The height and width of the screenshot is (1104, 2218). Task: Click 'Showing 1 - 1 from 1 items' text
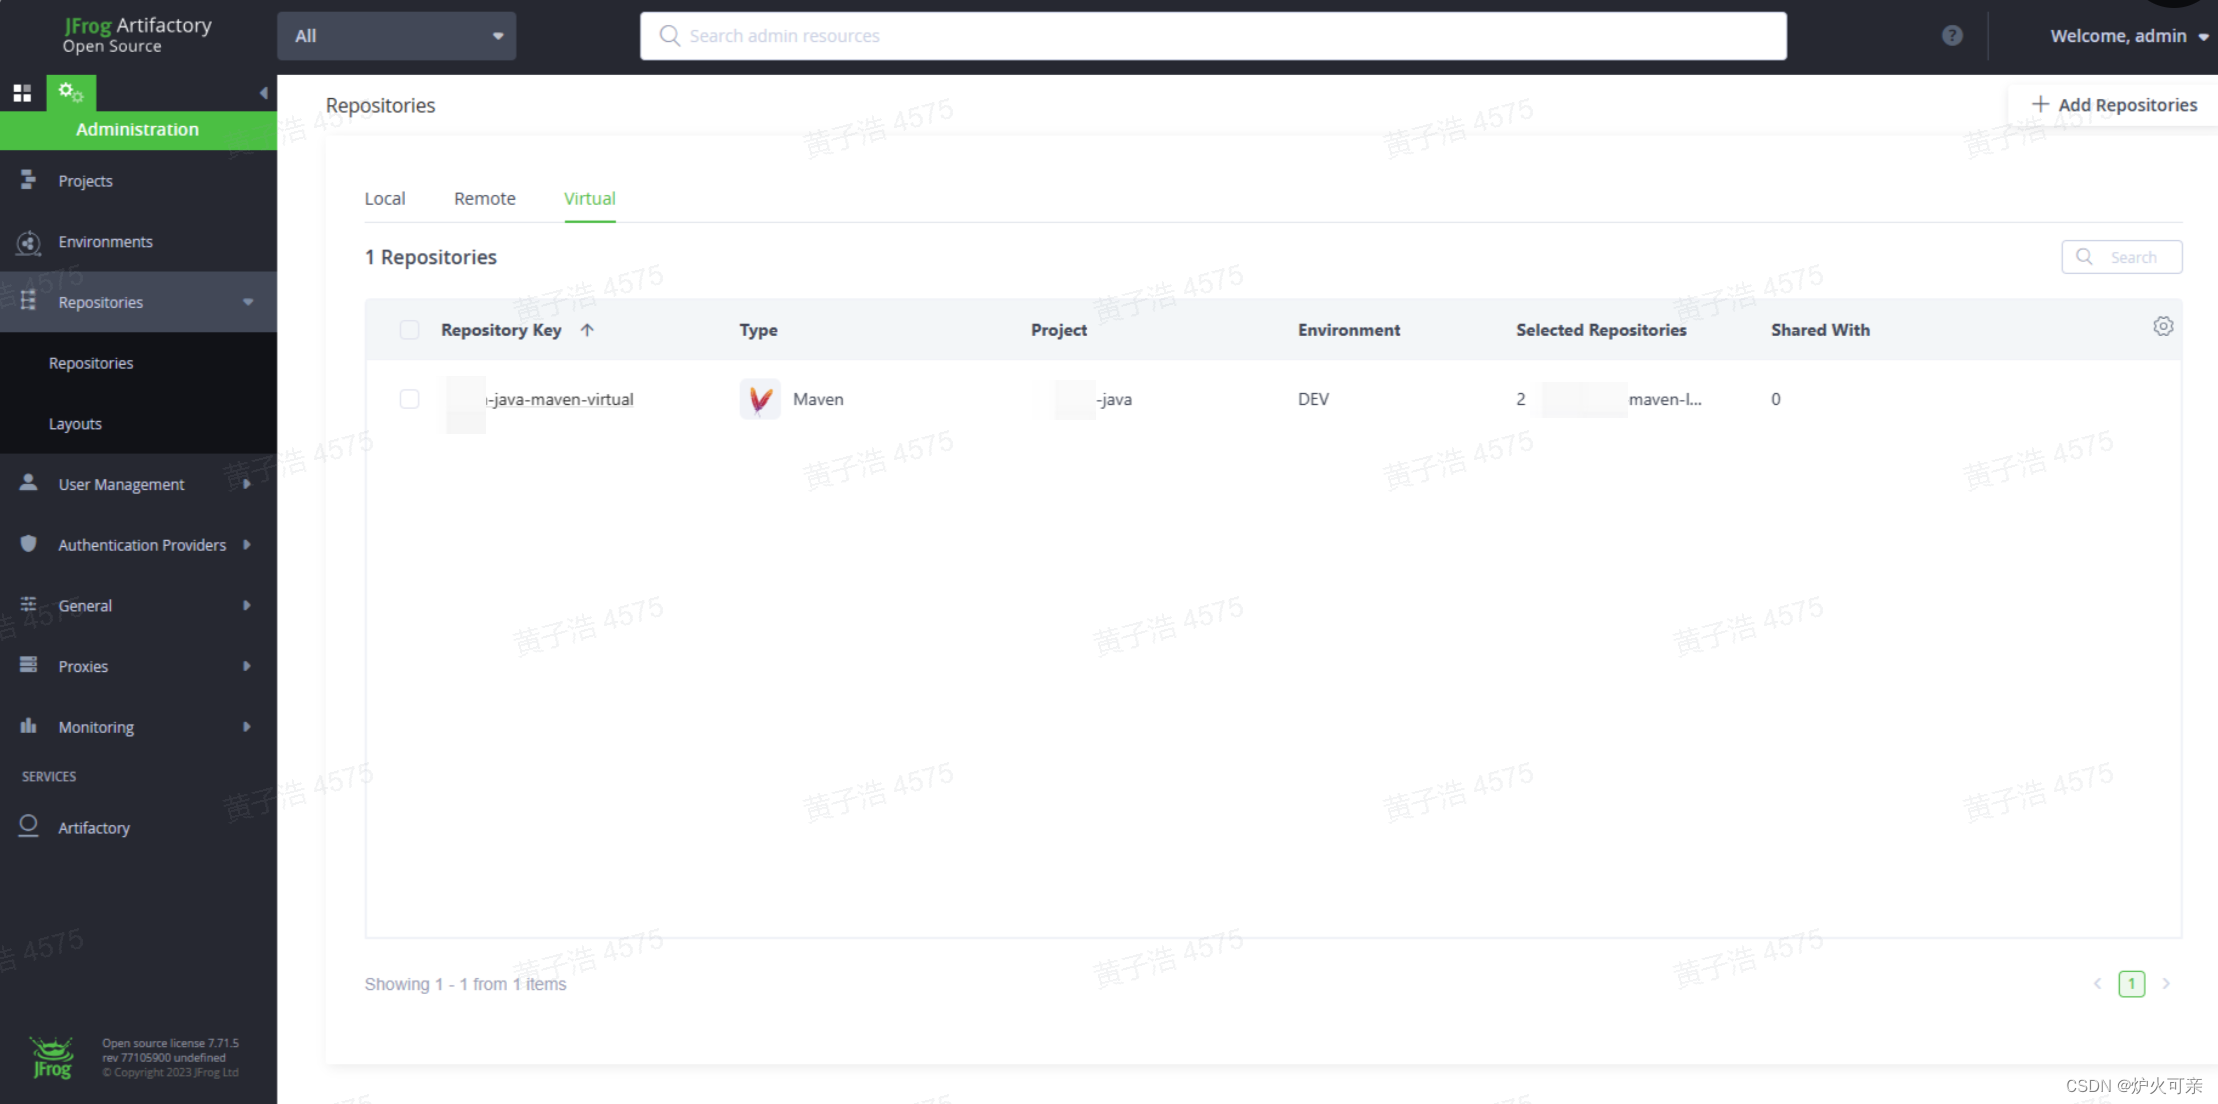point(465,984)
